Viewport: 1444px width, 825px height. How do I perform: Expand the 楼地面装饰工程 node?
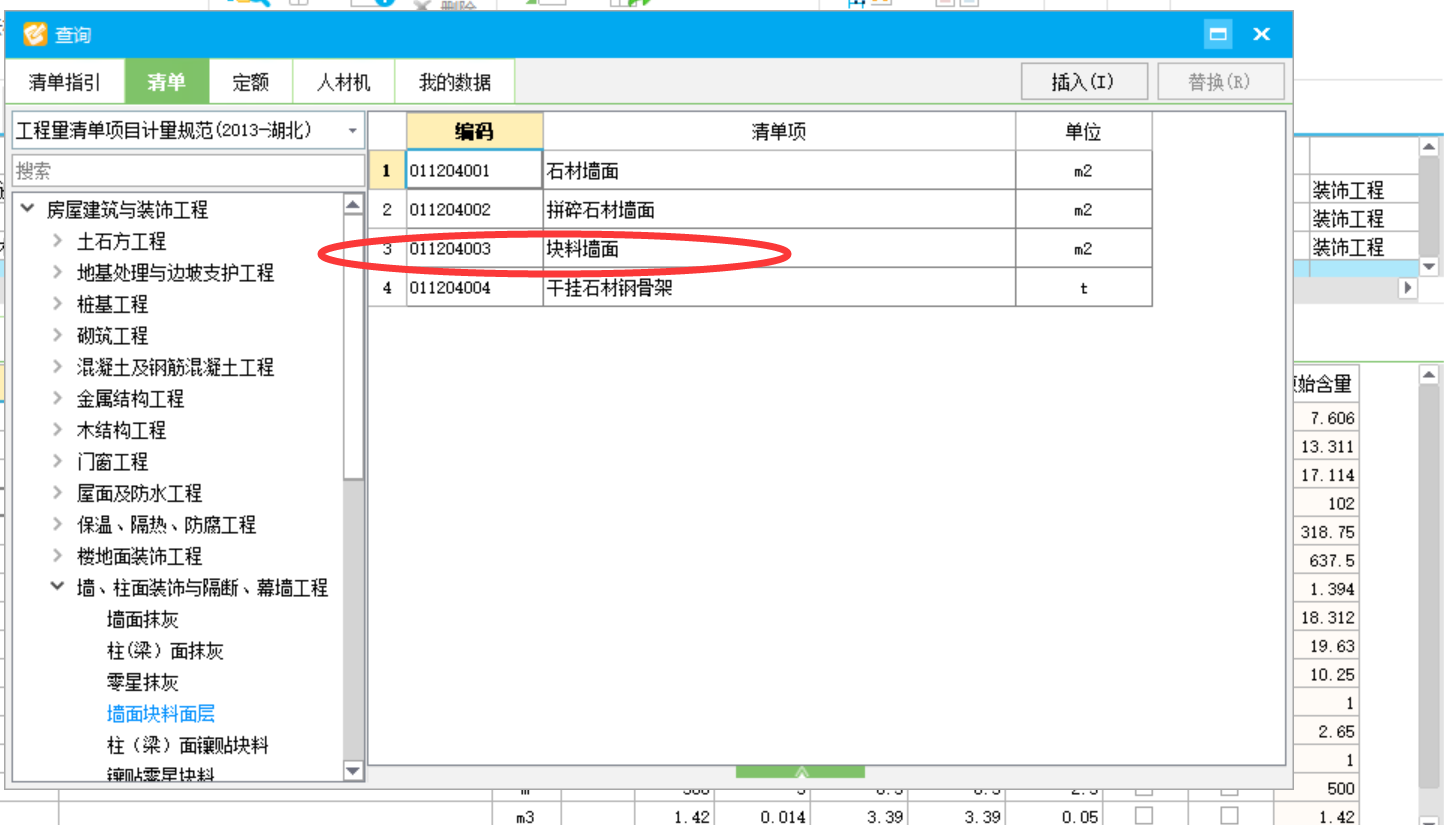click(x=57, y=556)
